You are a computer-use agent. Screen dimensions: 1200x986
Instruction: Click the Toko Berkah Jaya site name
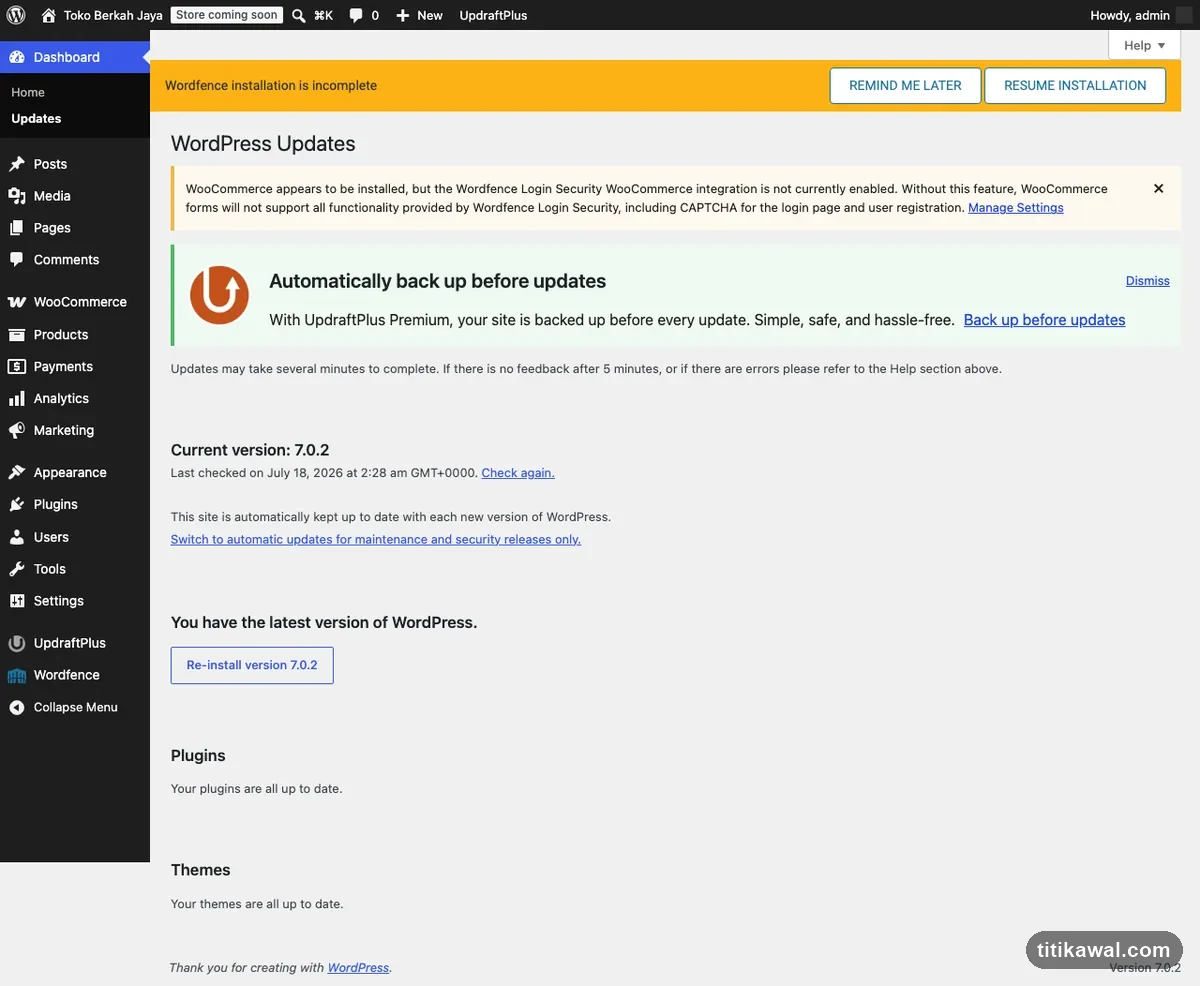113,15
